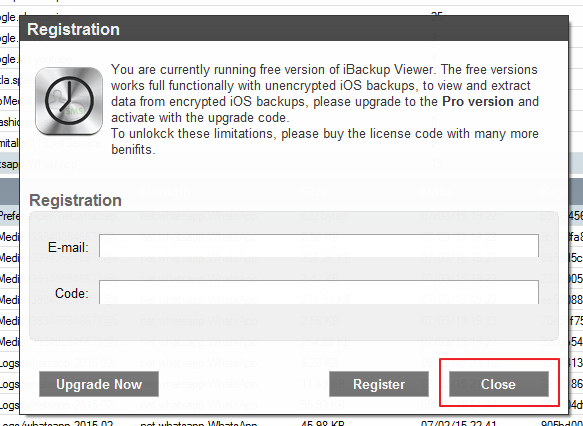The width and height of the screenshot is (583, 426).
Task: Click the Upgrade Now button
Action: (x=99, y=384)
